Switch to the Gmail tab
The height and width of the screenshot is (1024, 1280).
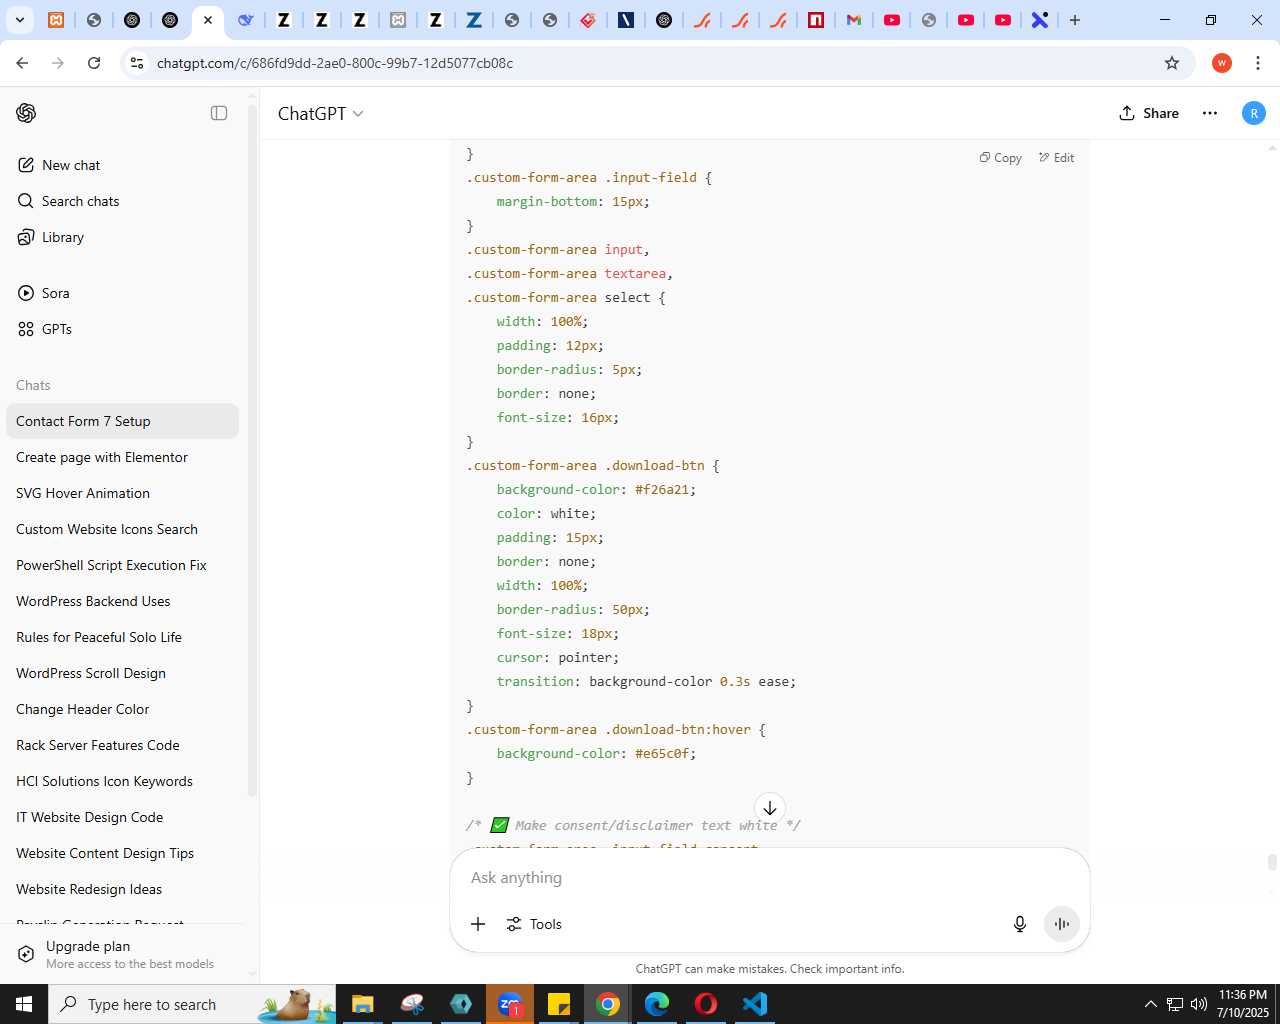point(854,20)
